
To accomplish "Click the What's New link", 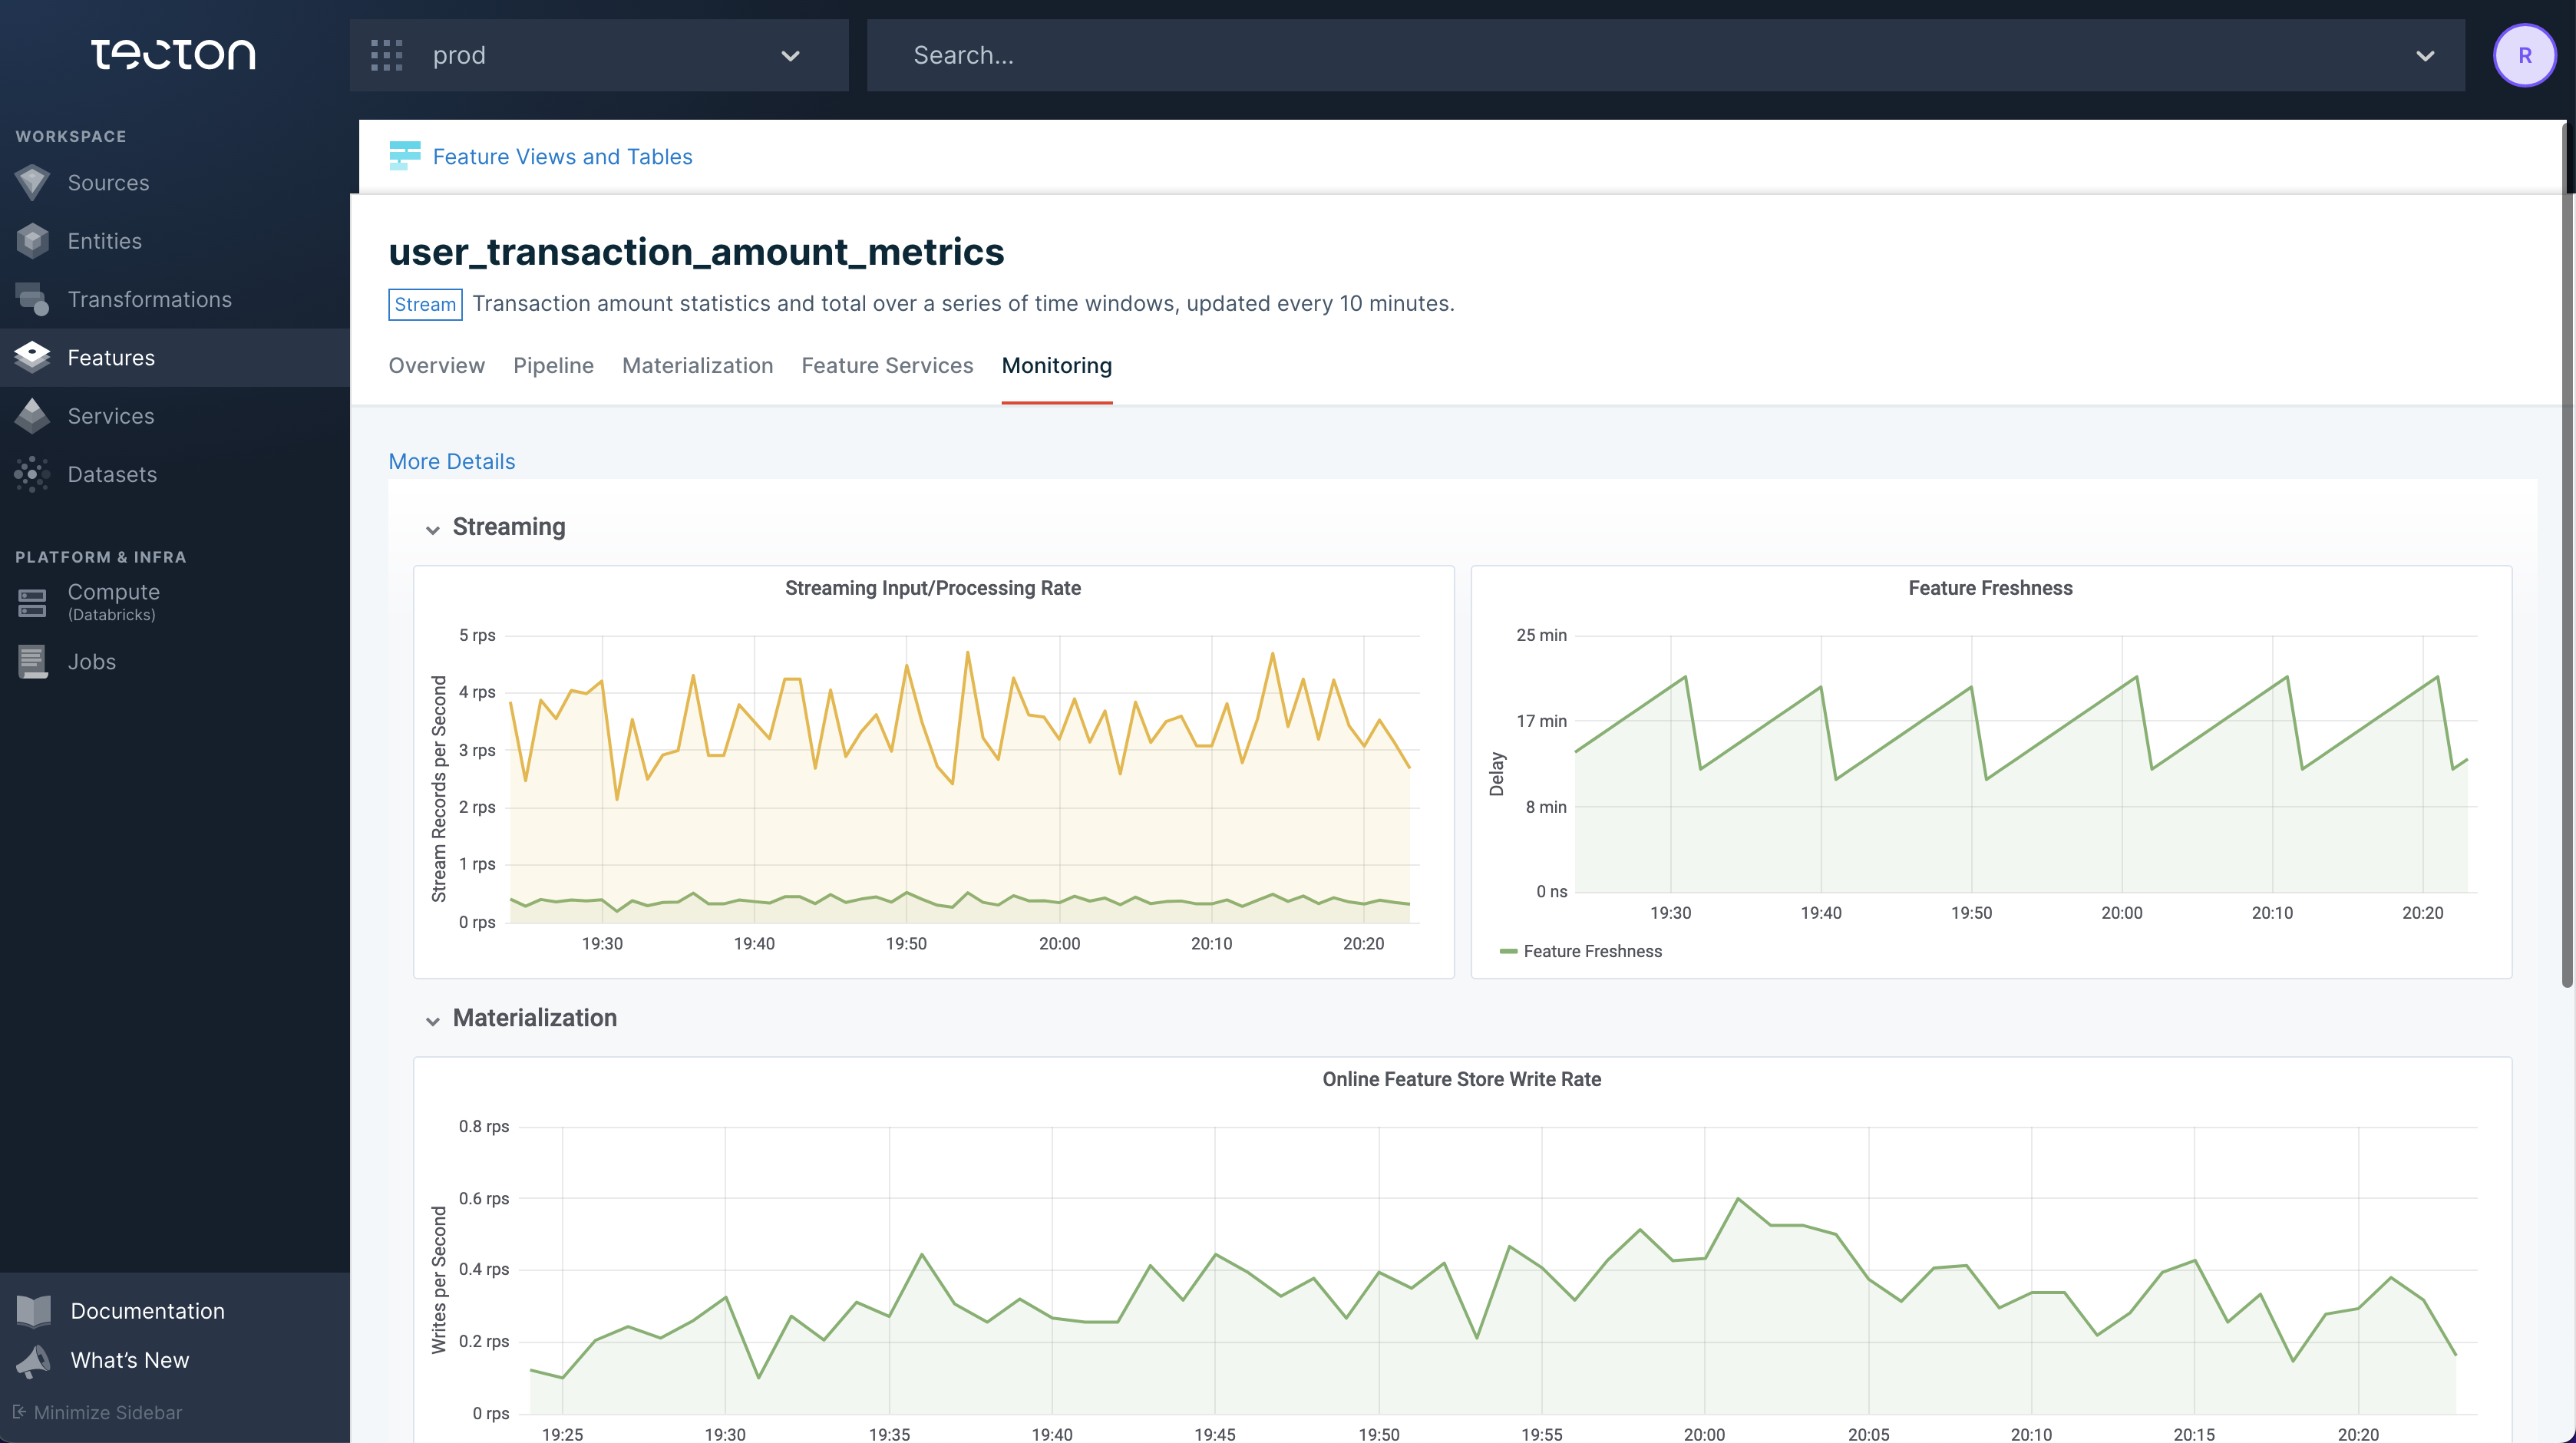I will 129,1360.
